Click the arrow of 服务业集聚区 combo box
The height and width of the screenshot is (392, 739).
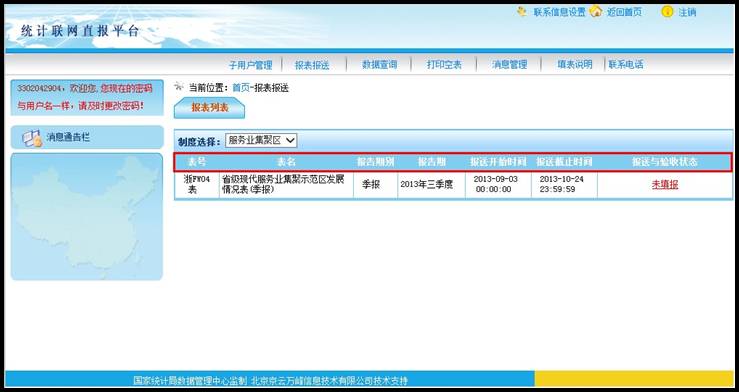pos(290,140)
